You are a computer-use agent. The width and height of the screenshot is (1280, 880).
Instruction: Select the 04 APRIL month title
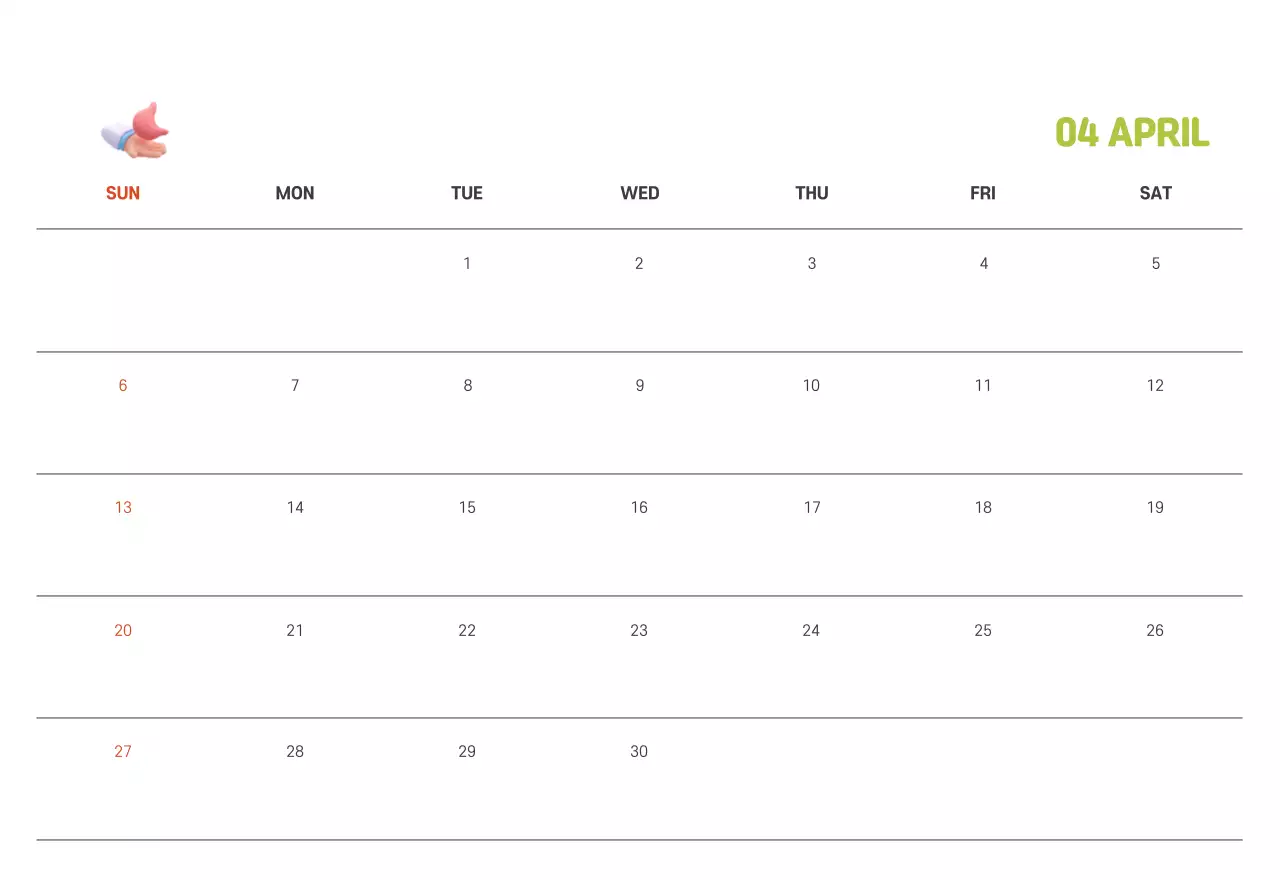[1132, 132]
